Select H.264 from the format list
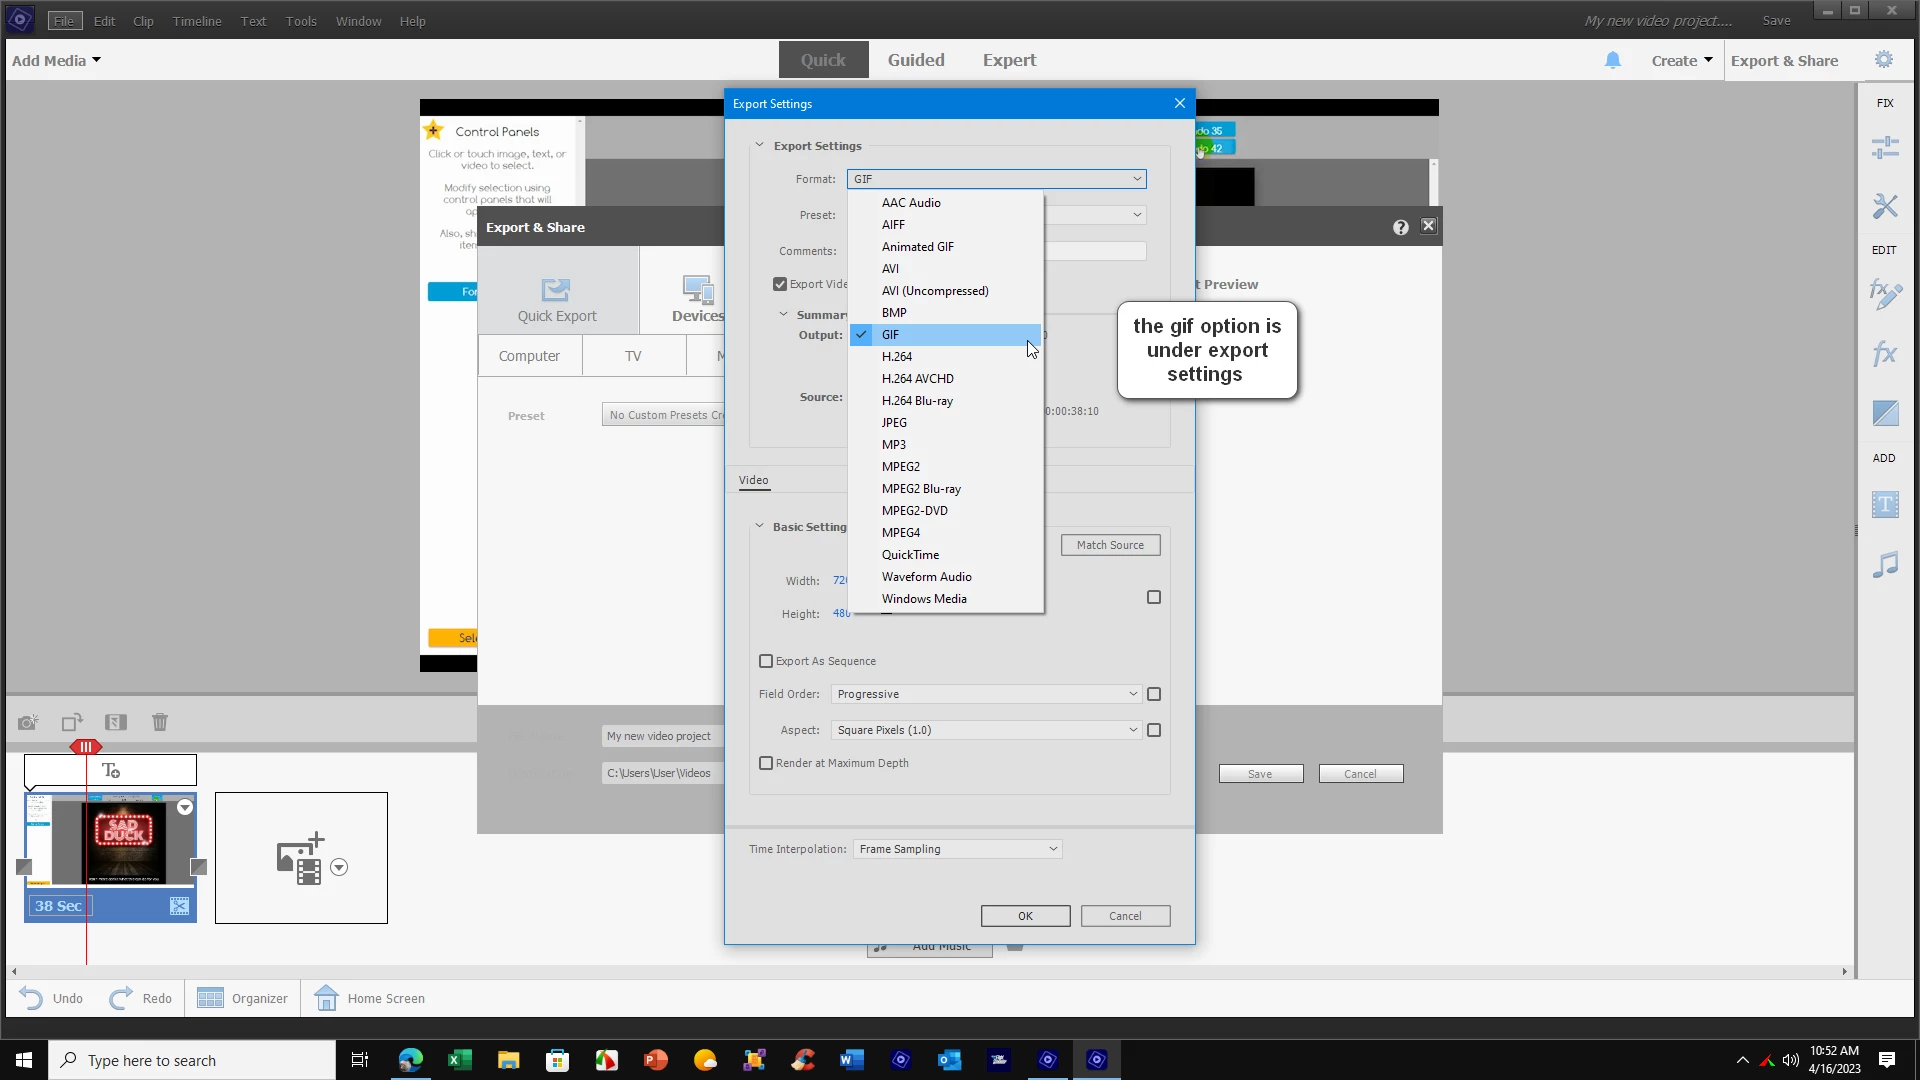Image resolution: width=1920 pixels, height=1080 pixels. [x=897, y=357]
